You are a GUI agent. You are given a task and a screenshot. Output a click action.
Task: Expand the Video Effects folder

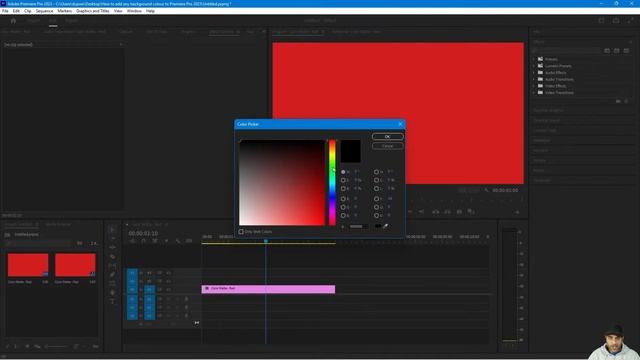pos(533,86)
